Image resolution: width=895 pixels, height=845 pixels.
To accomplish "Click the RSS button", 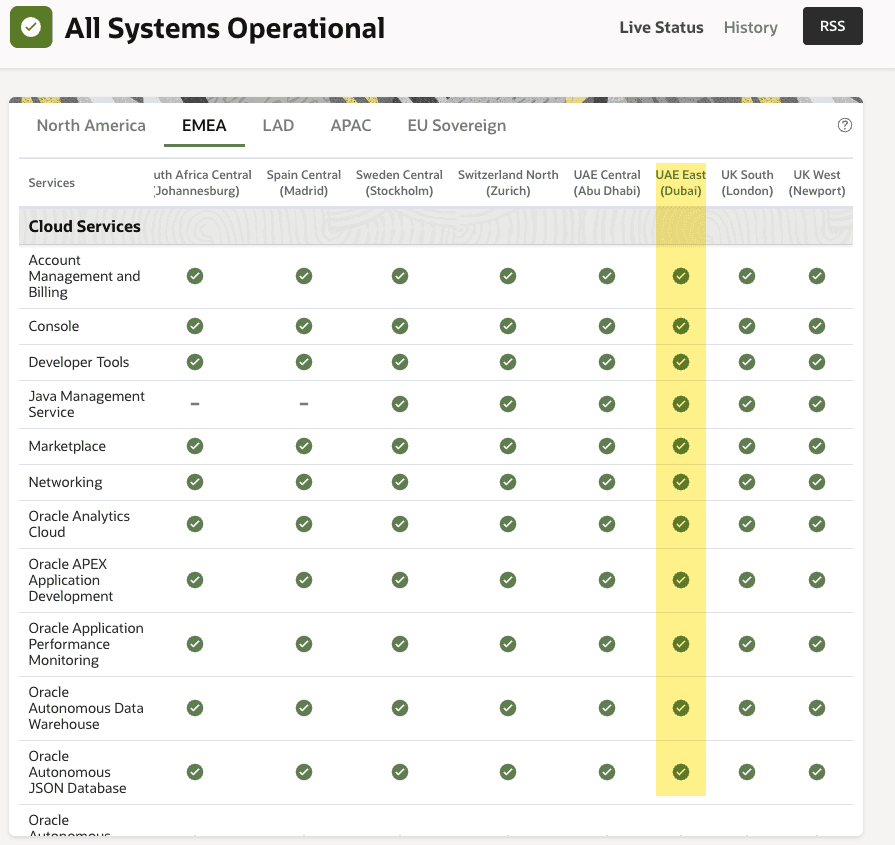I will click(x=832, y=27).
